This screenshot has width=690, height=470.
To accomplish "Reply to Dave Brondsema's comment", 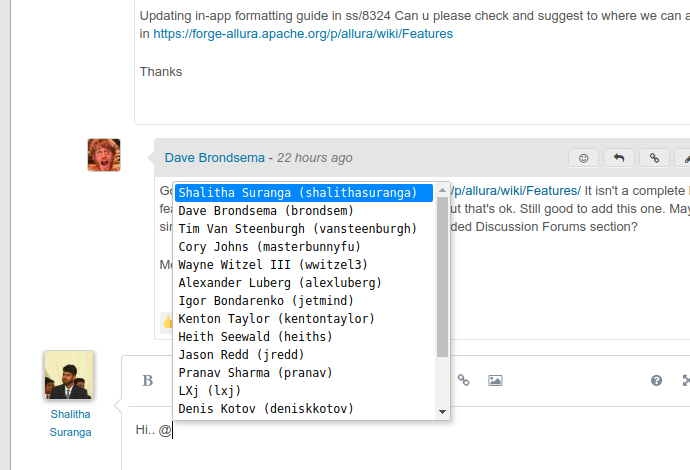I will click(619, 157).
